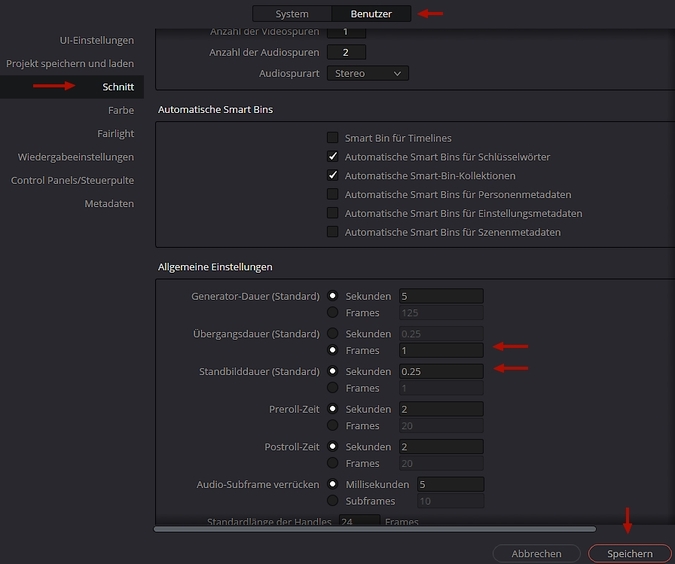The image size is (675, 564).
Task: Choose Subframes for Audio-Subframe verrücken
Action: tap(333, 501)
